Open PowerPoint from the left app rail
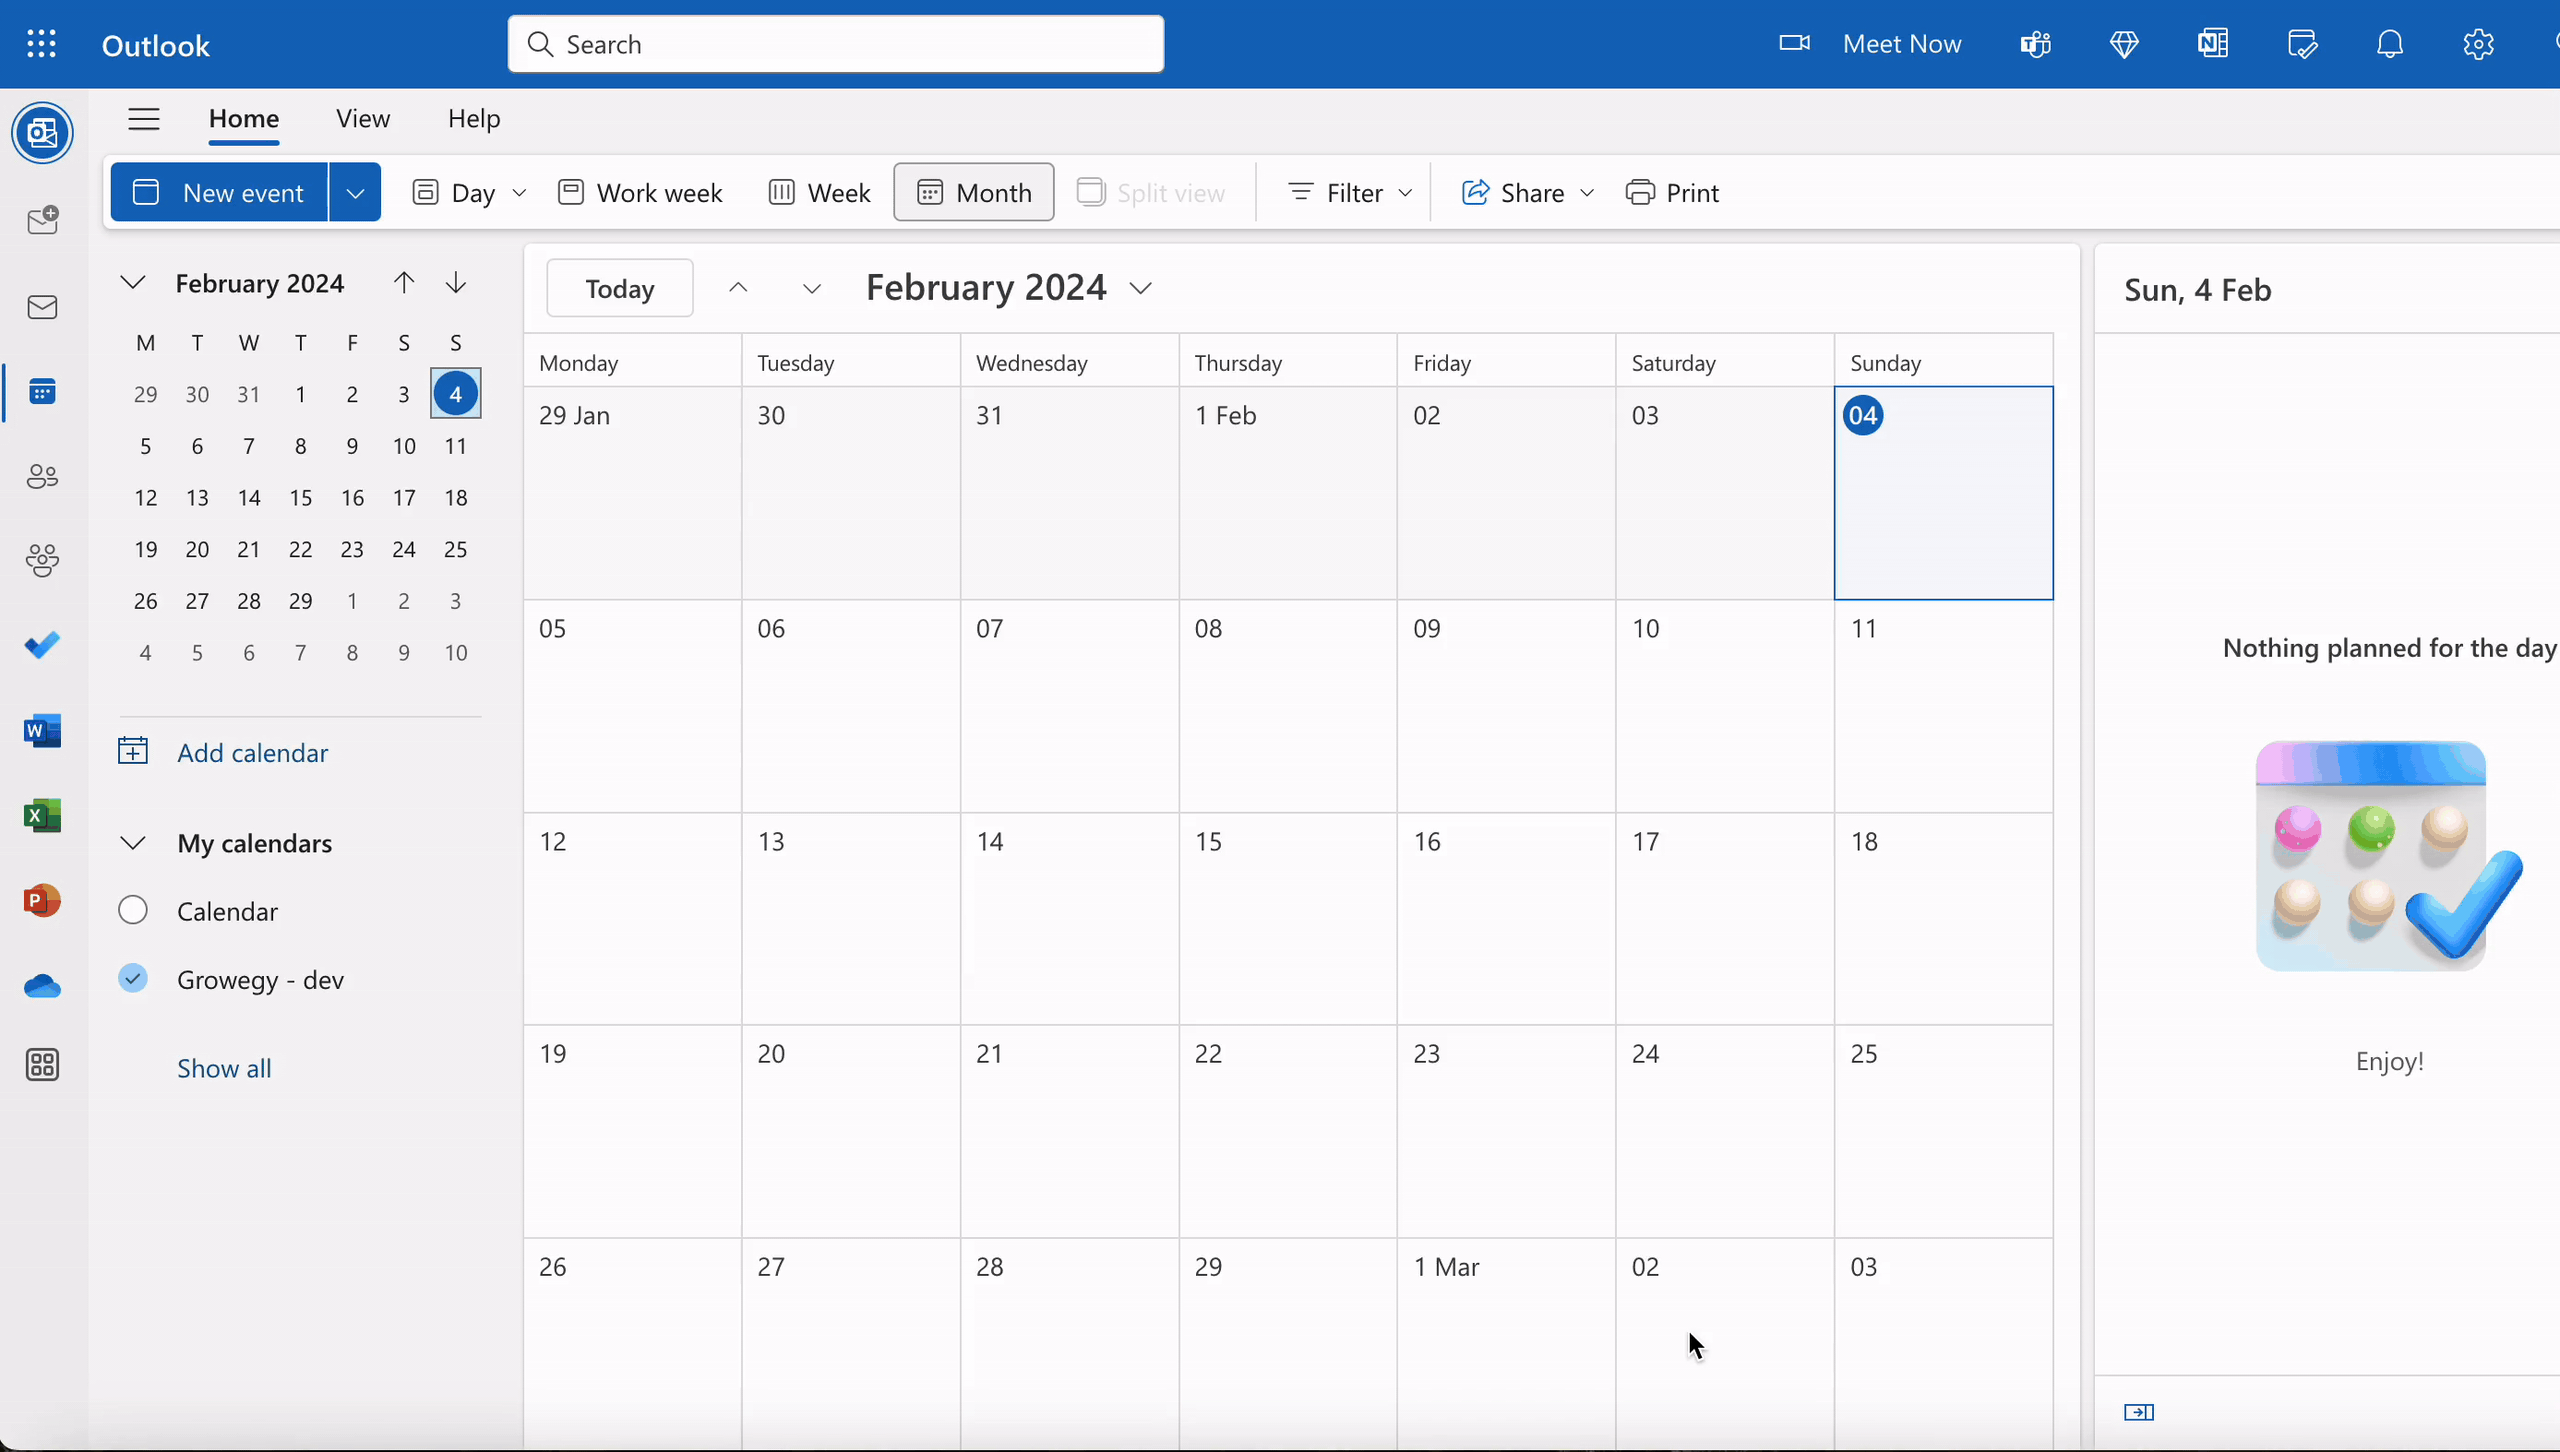This screenshot has width=2560, height=1452. pyautogui.click(x=42, y=901)
